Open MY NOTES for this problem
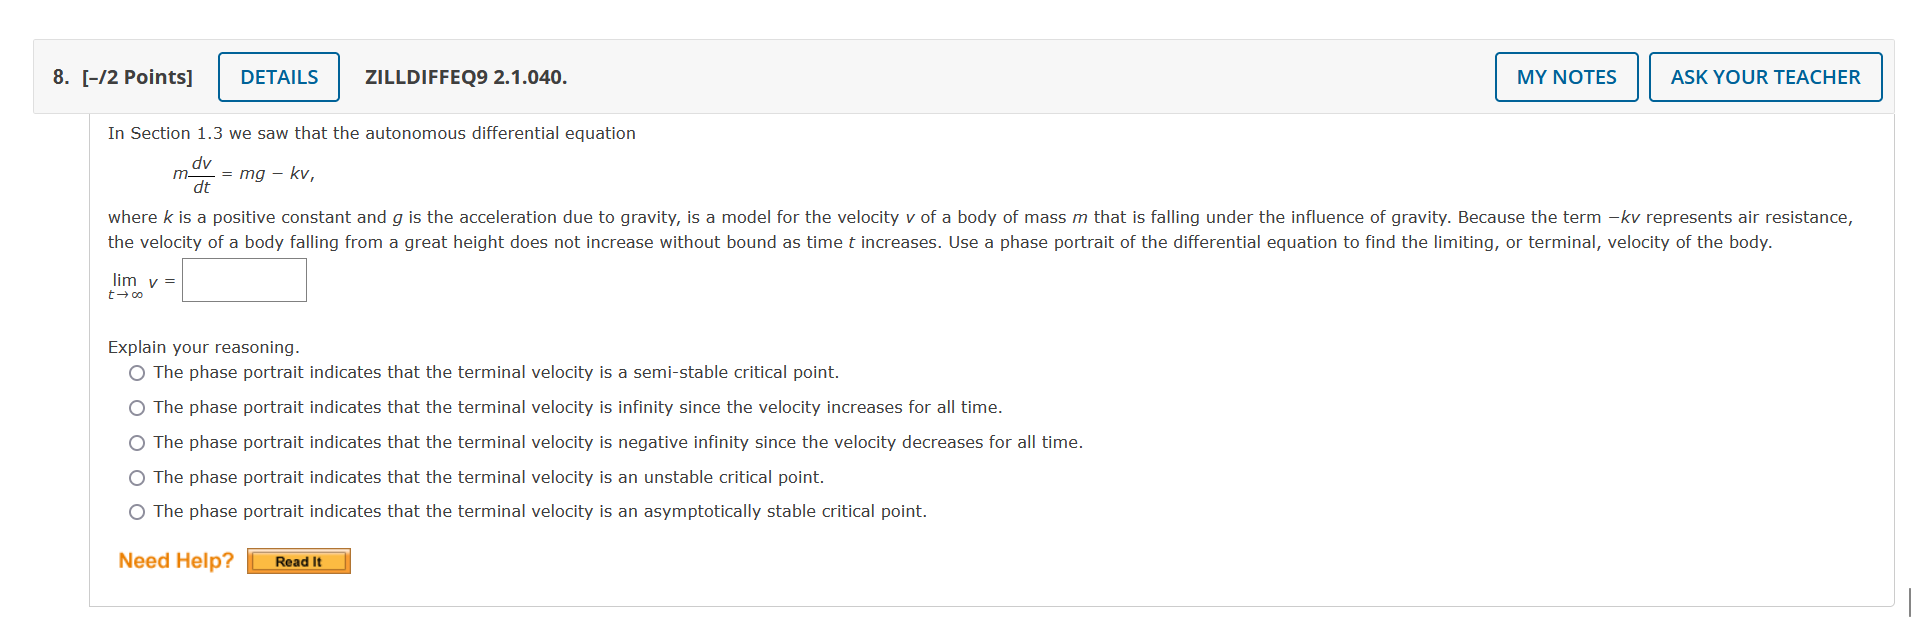This screenshot has width=1915, height=636. click(1565, 77)
